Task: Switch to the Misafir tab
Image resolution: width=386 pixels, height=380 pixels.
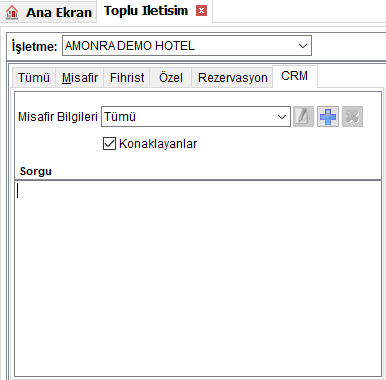Action: click(x=80, y=78)
